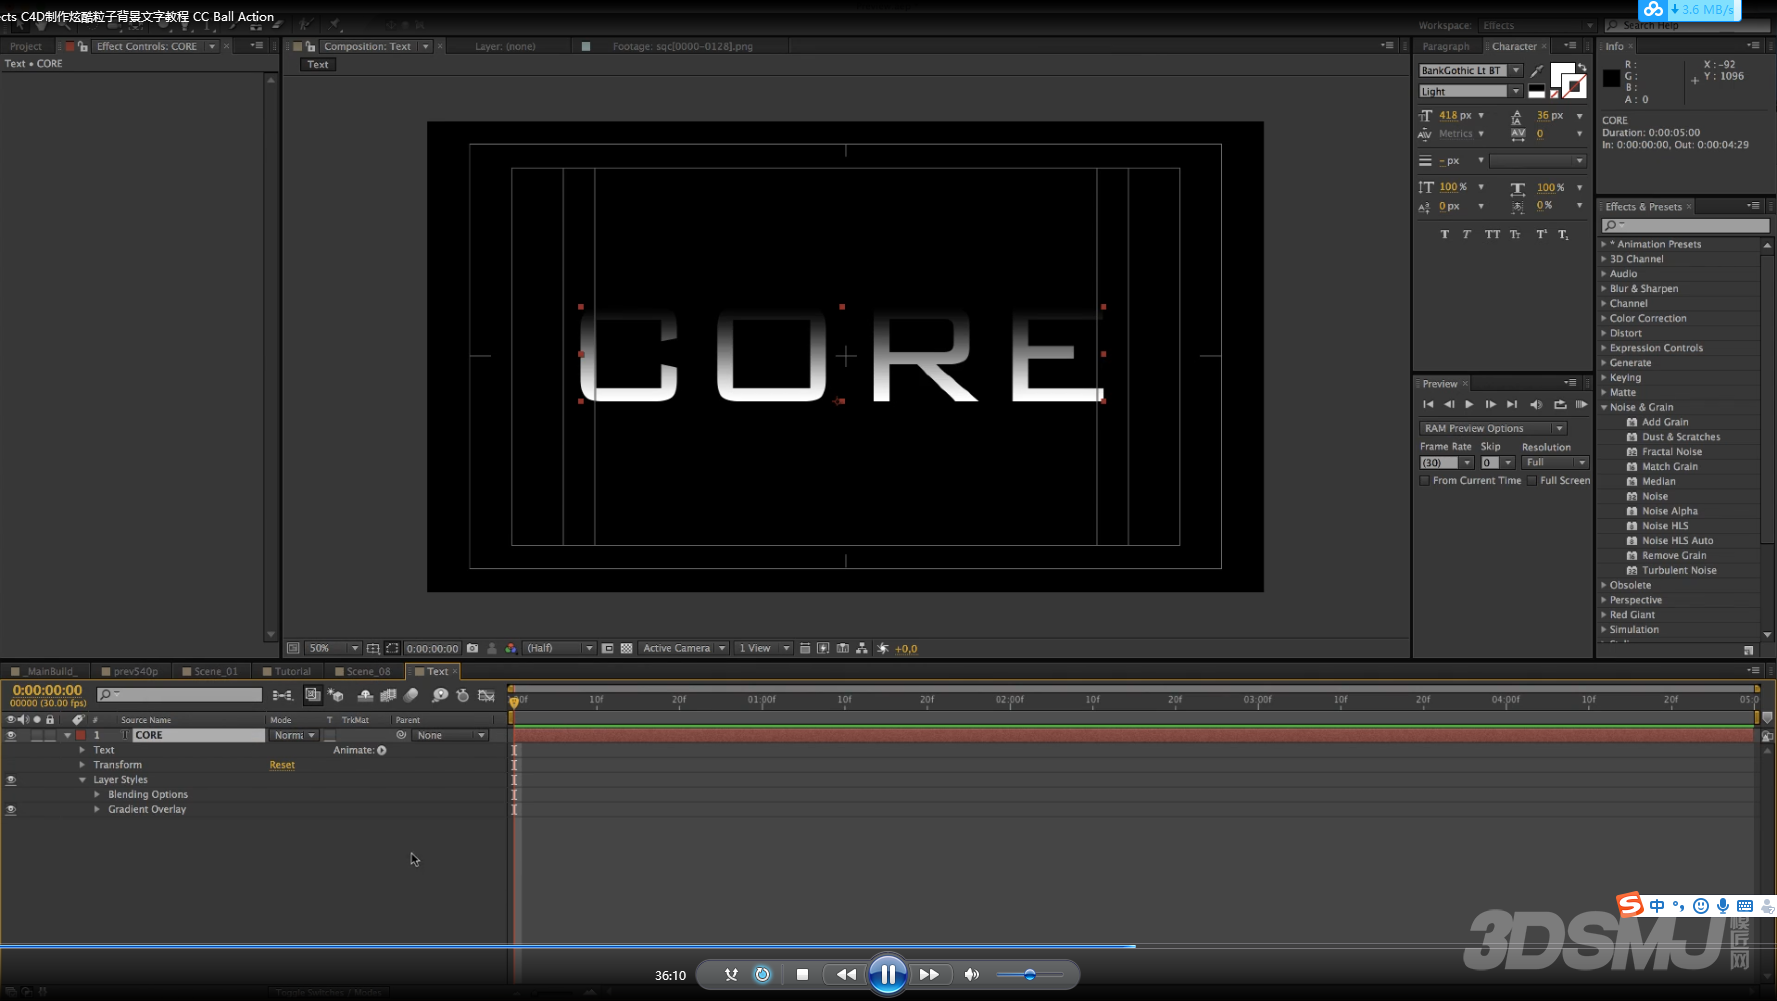Toggle Pixel Aspect Ratio Correction icon

pos(805,648)
